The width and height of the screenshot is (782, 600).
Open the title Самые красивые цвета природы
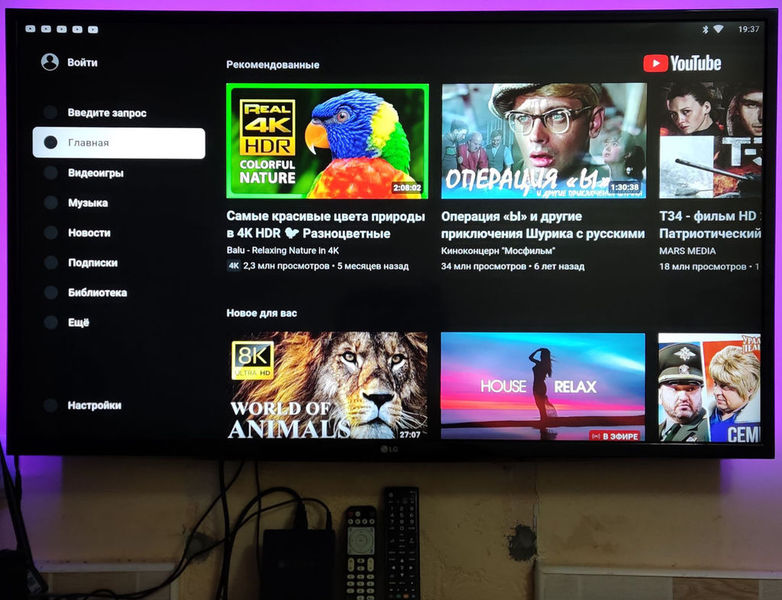[326, 225]
